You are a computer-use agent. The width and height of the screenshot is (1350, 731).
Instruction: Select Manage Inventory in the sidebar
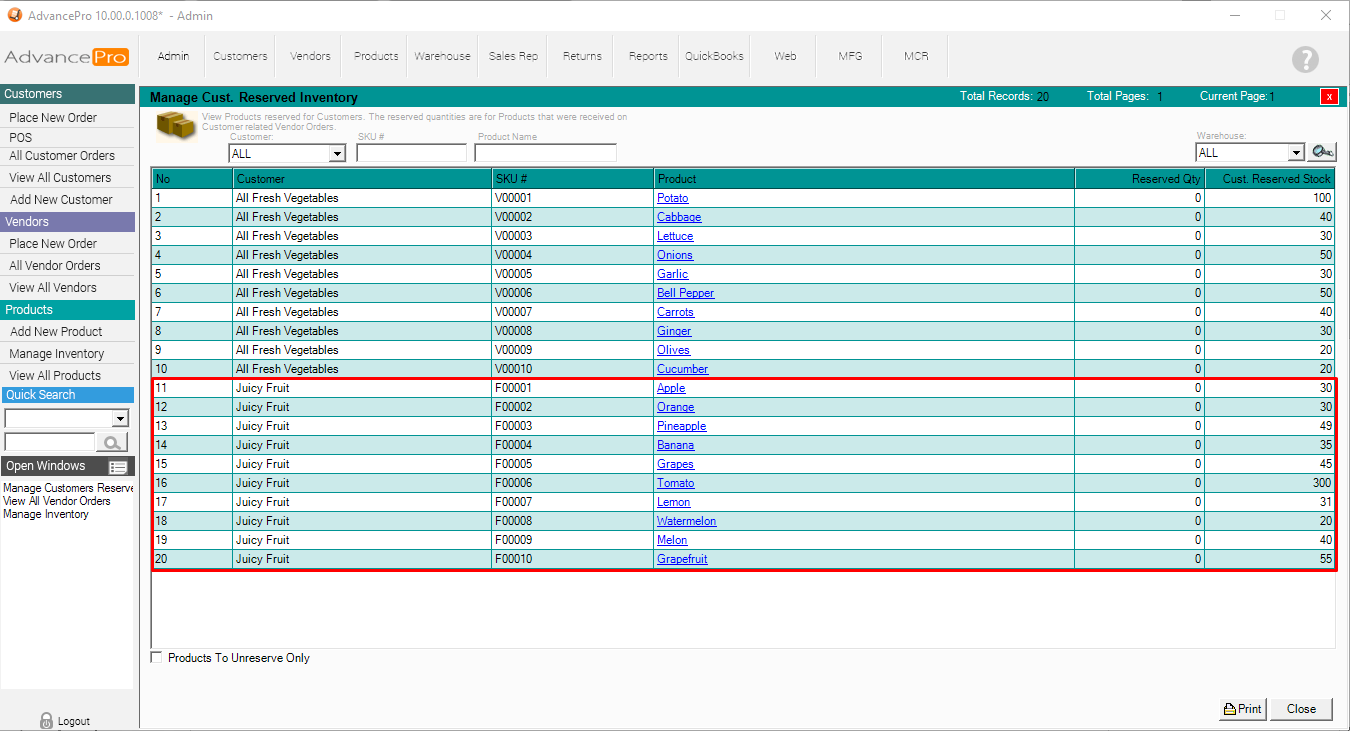pos(57,354)
